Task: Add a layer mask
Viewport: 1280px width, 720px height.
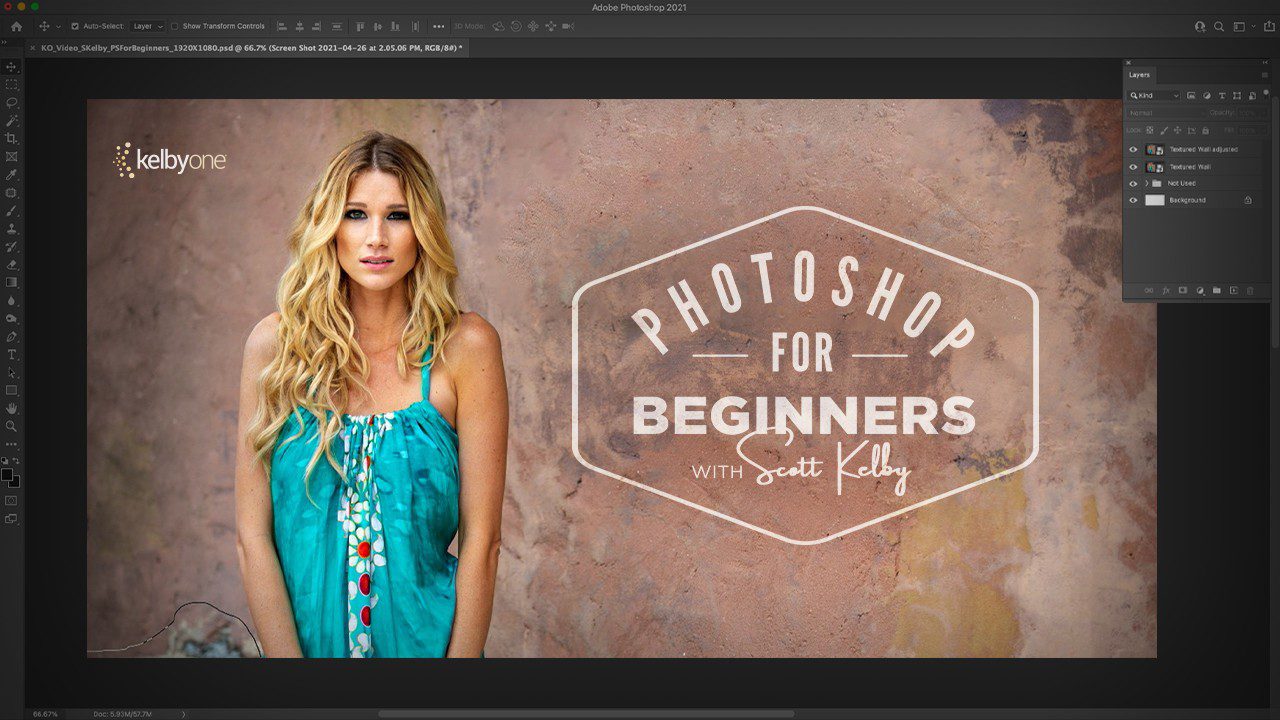Action: 1183,290
